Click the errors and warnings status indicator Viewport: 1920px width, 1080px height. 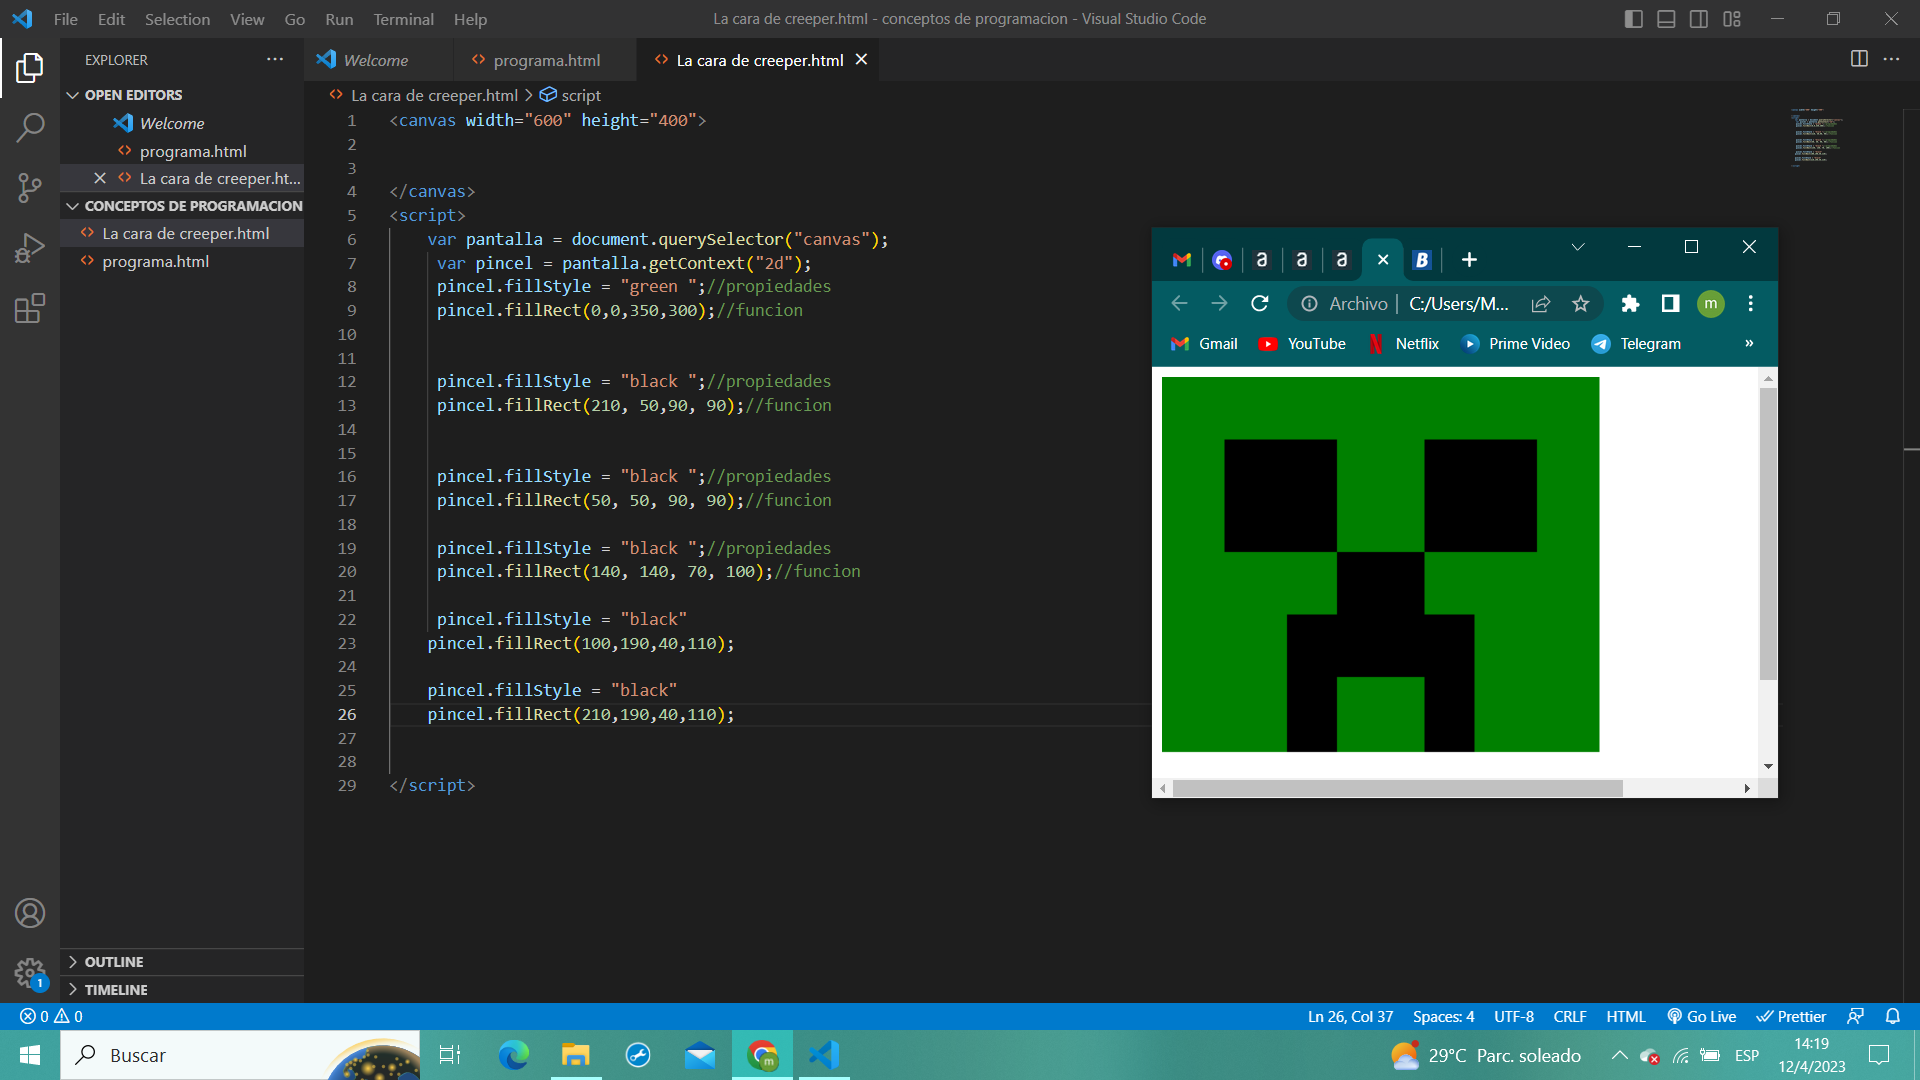point(51,1016)
